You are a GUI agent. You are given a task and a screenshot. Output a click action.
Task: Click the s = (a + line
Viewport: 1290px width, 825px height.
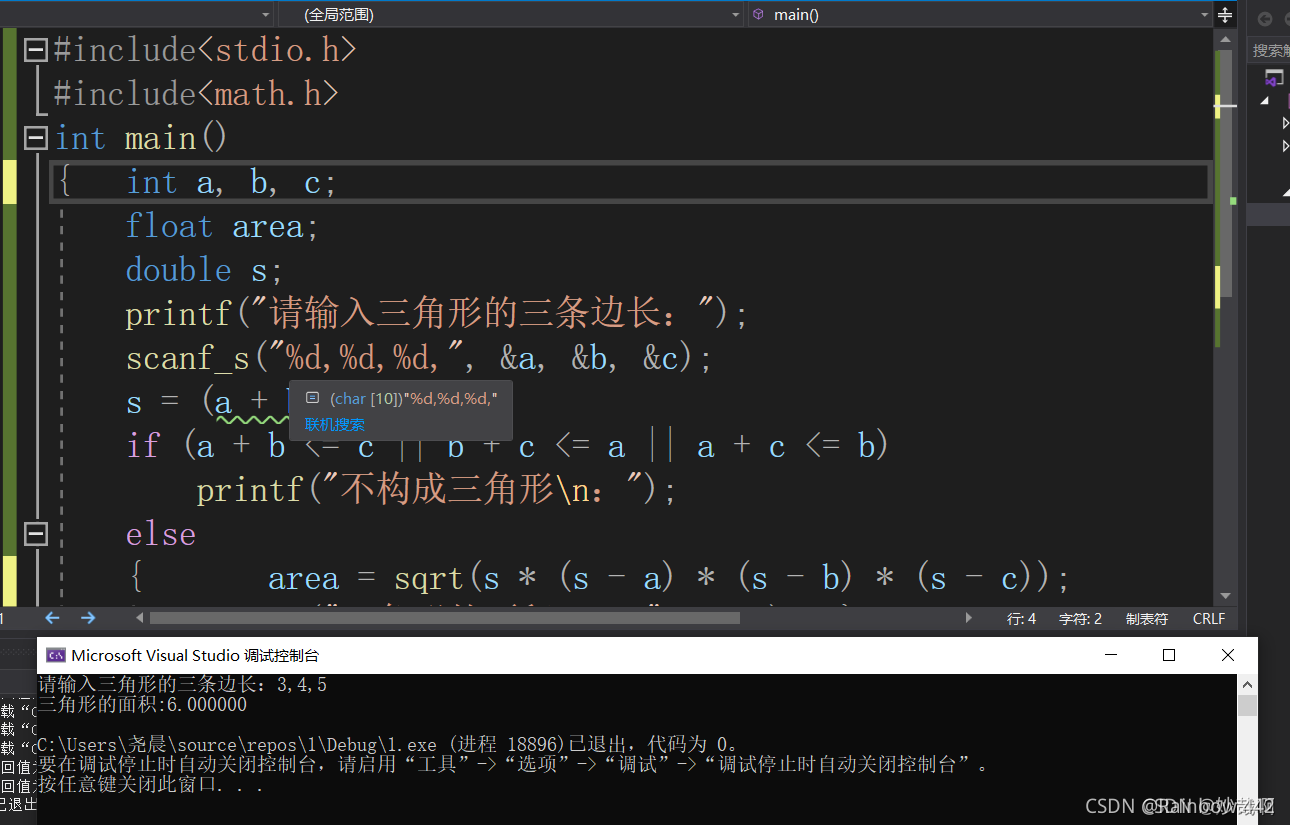coord(207,403)
